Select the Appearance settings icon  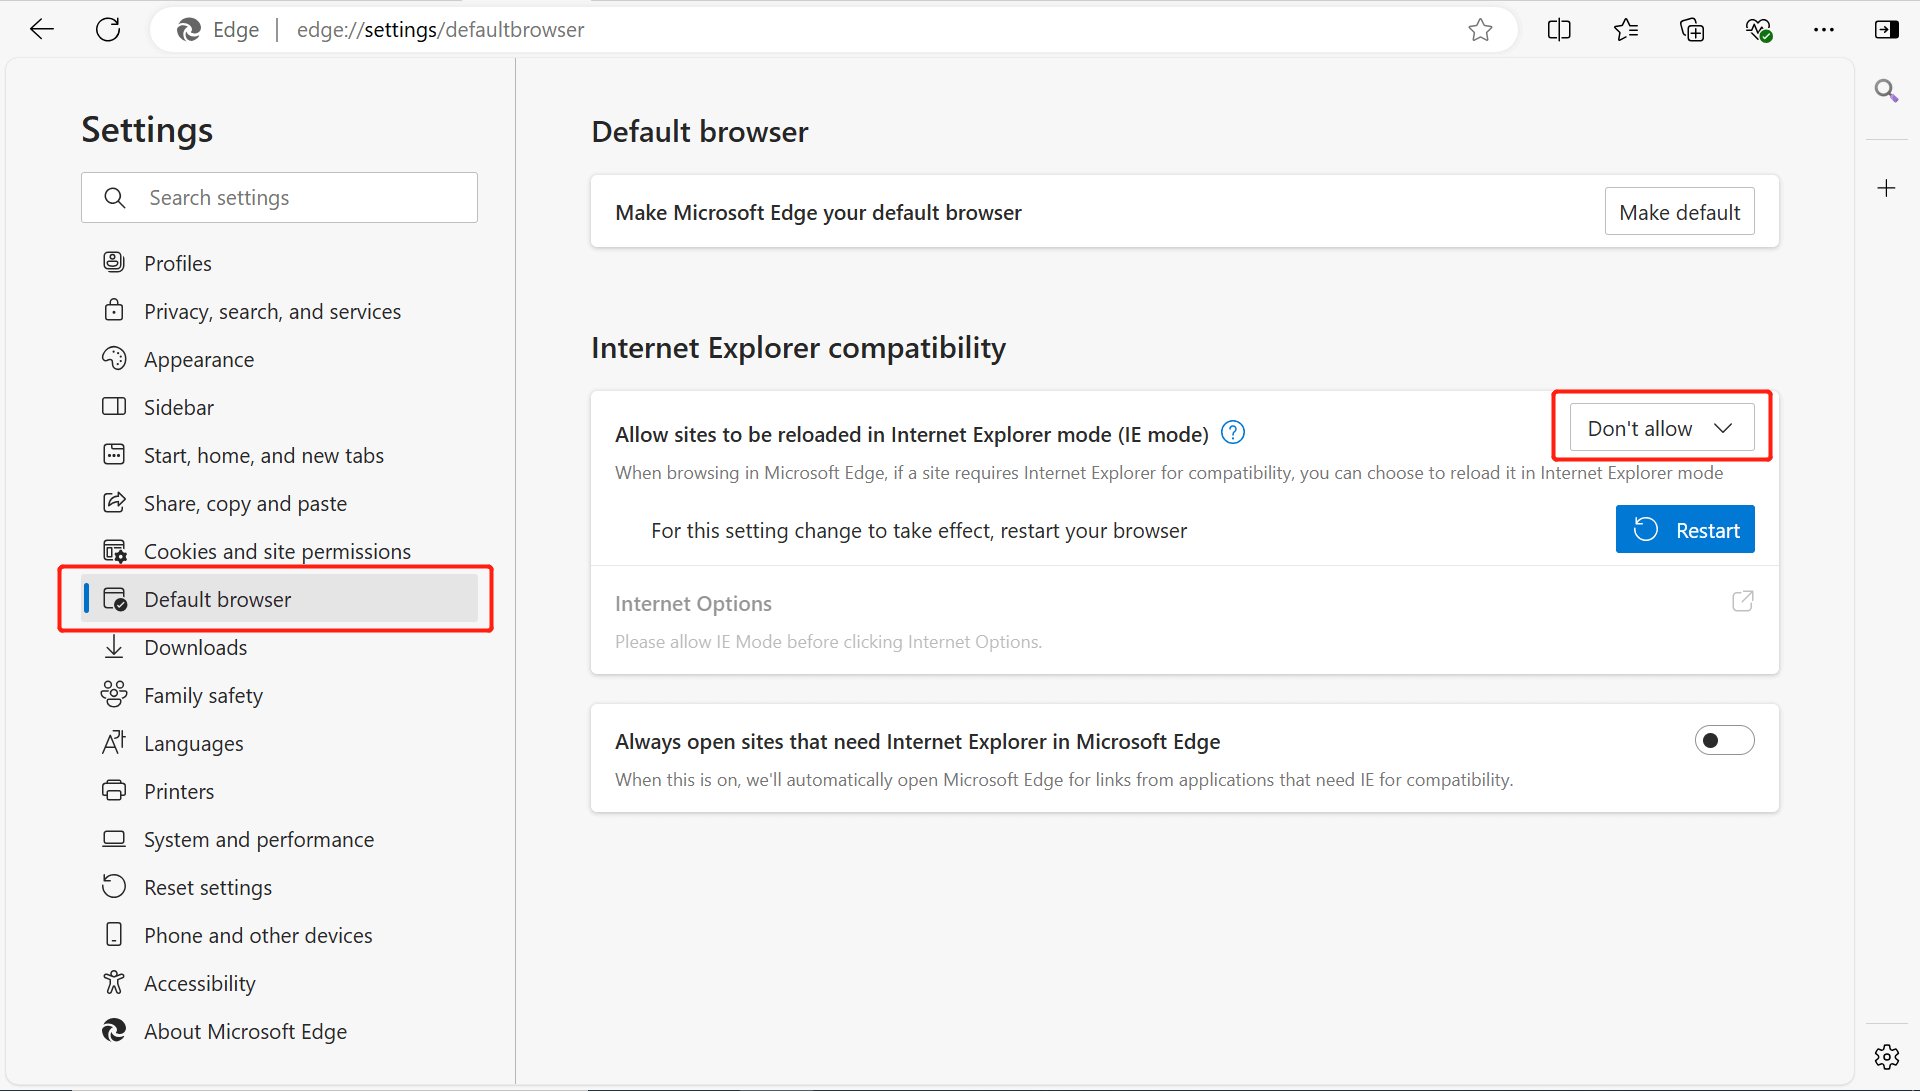pos(116,359)
